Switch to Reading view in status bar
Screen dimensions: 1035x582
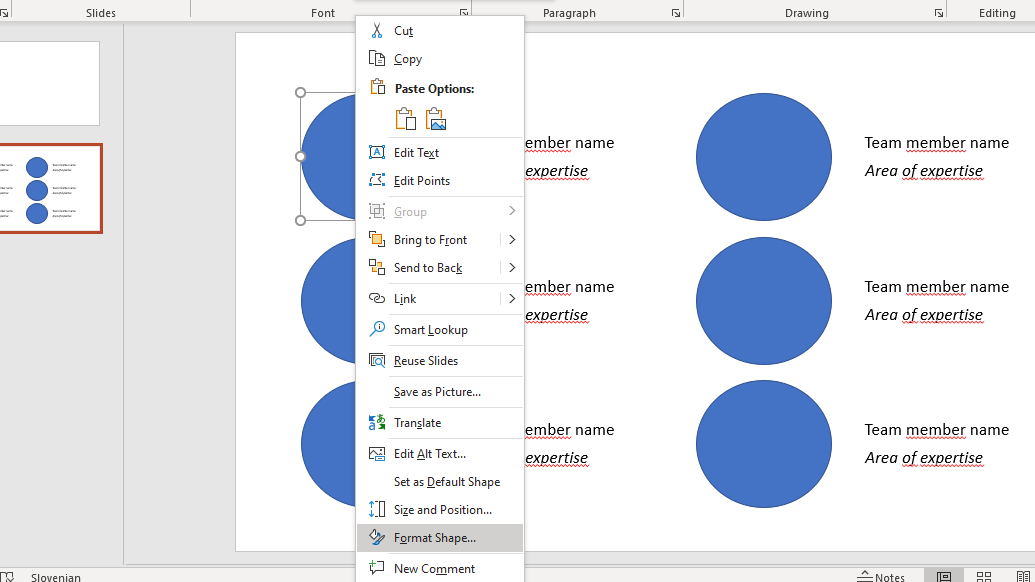(1023, 577)
